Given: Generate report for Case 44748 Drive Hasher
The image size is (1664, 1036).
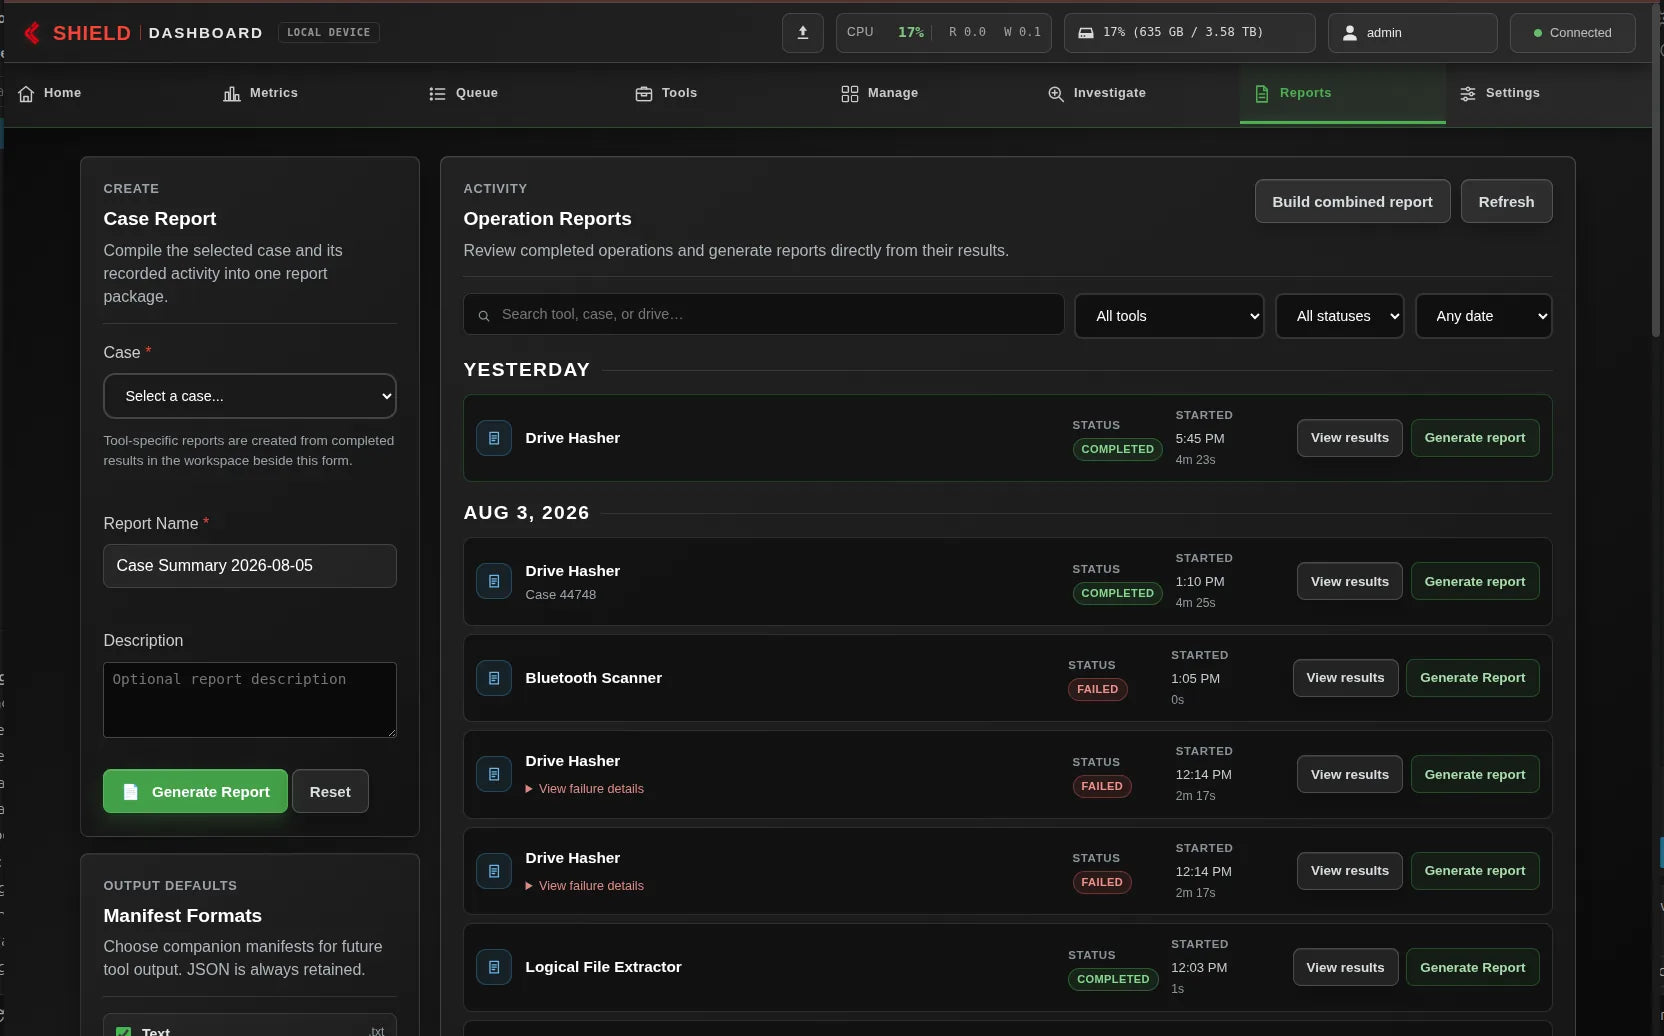Looking at the screenshot, I should 1474,581.
